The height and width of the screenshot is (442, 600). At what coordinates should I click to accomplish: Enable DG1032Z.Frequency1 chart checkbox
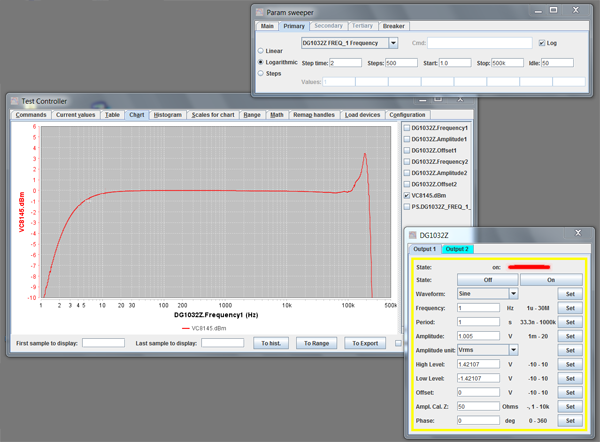[x=407, y=128]
